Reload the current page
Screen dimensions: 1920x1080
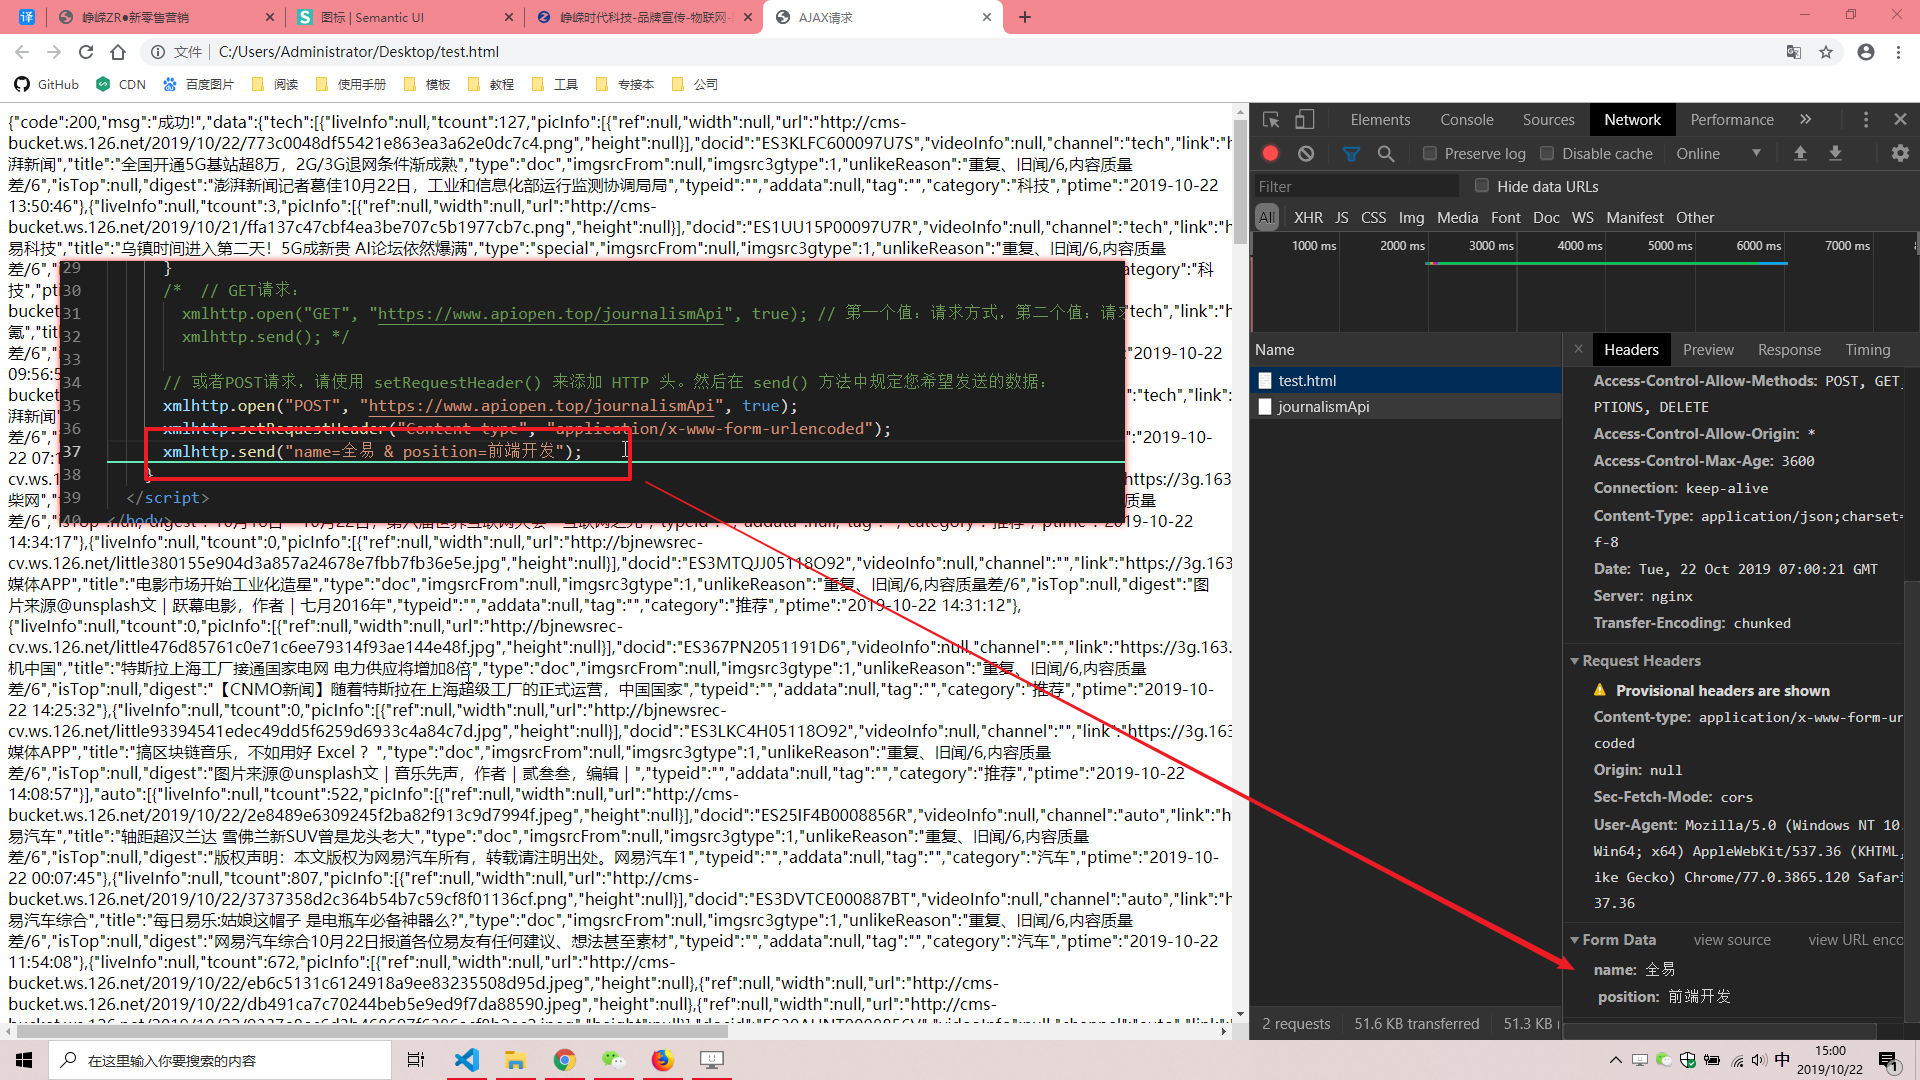(x=86, y=52)
